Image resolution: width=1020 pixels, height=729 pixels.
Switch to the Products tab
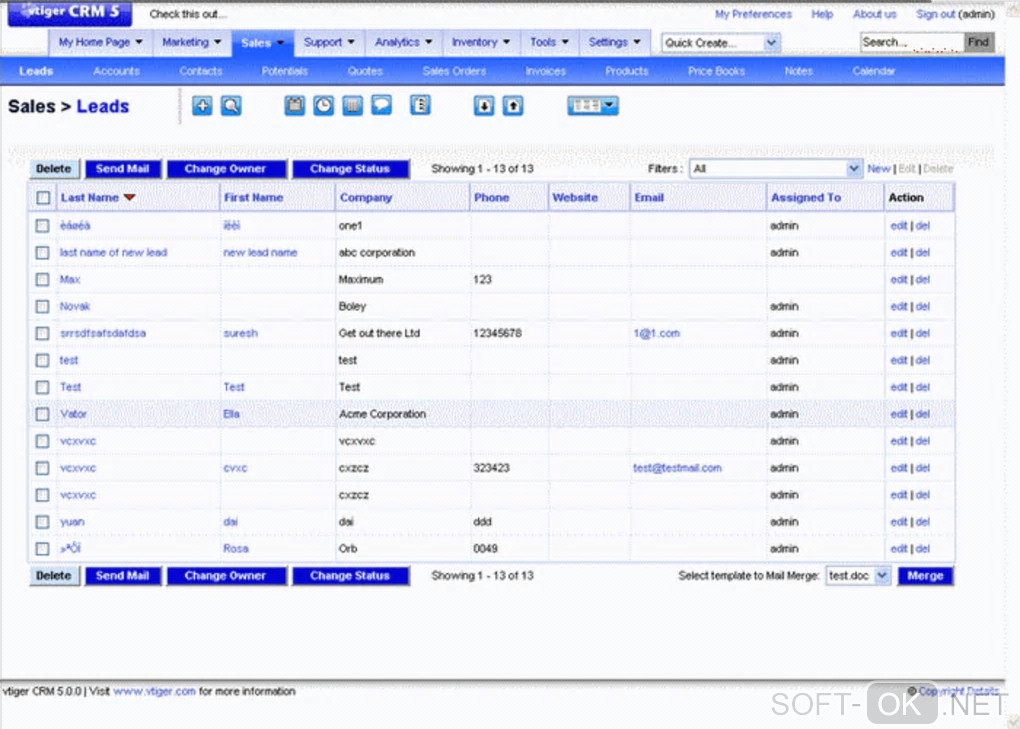(626, 72)
